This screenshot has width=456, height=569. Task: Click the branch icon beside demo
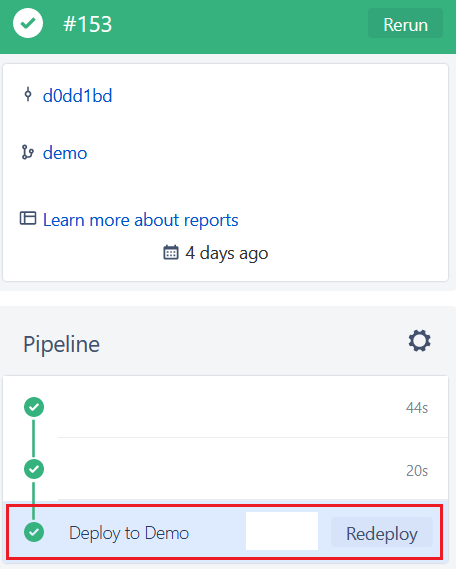click(28, 152)
